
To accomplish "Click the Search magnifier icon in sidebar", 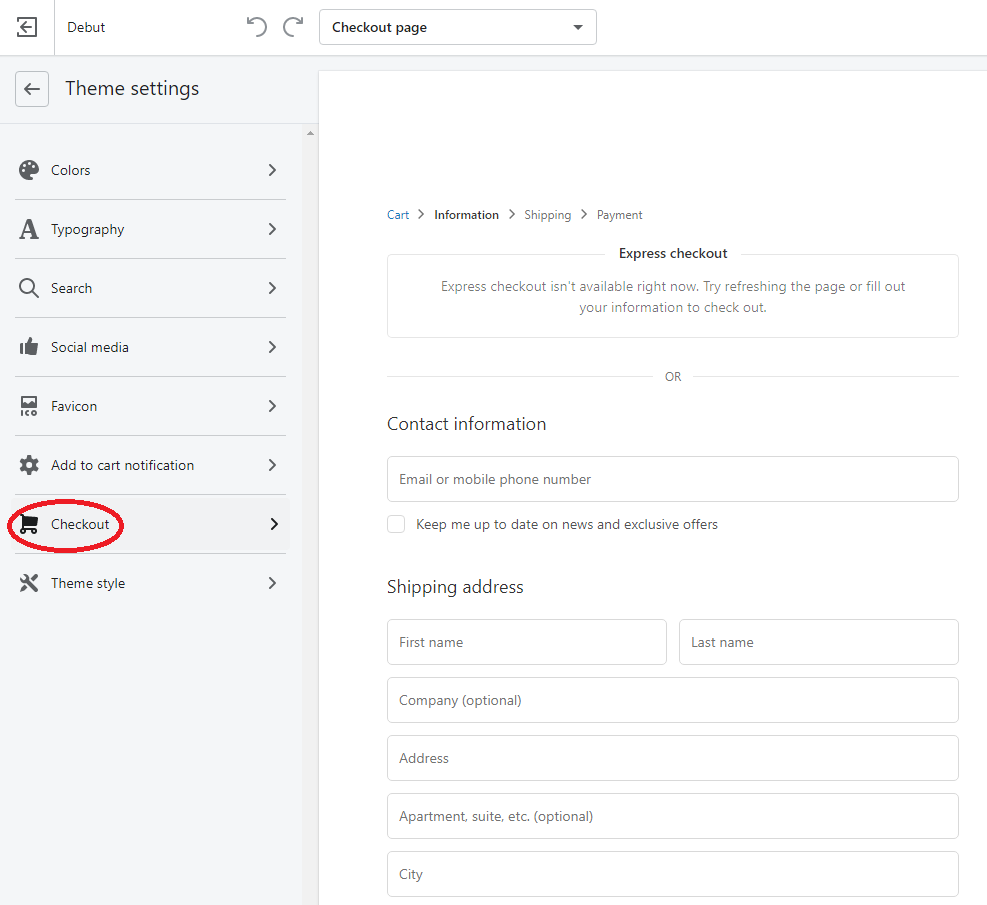I will tap(29, 288).
